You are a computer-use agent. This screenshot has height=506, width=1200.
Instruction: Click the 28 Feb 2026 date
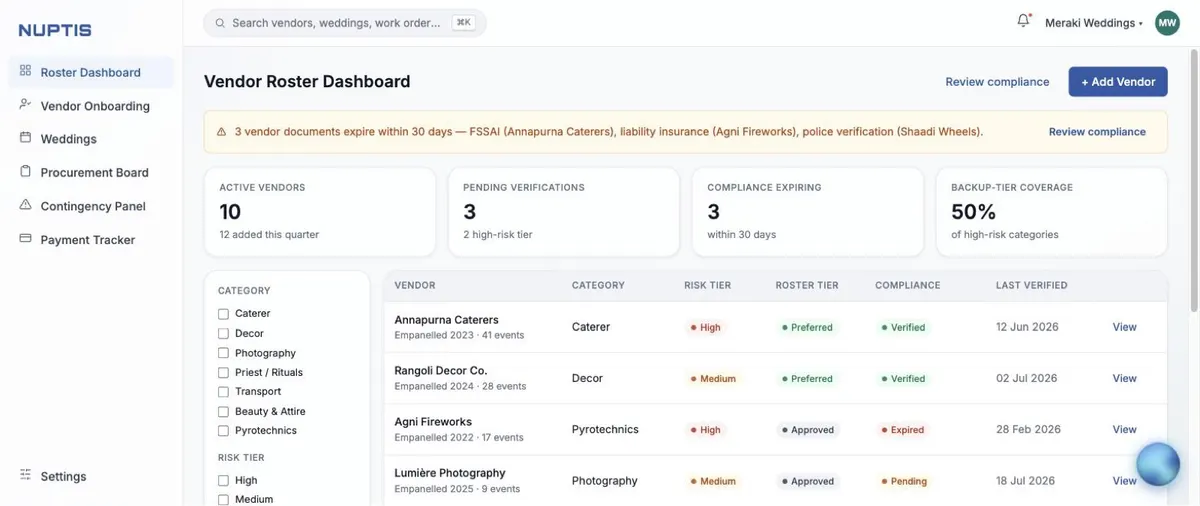(x=1028, y=429)
